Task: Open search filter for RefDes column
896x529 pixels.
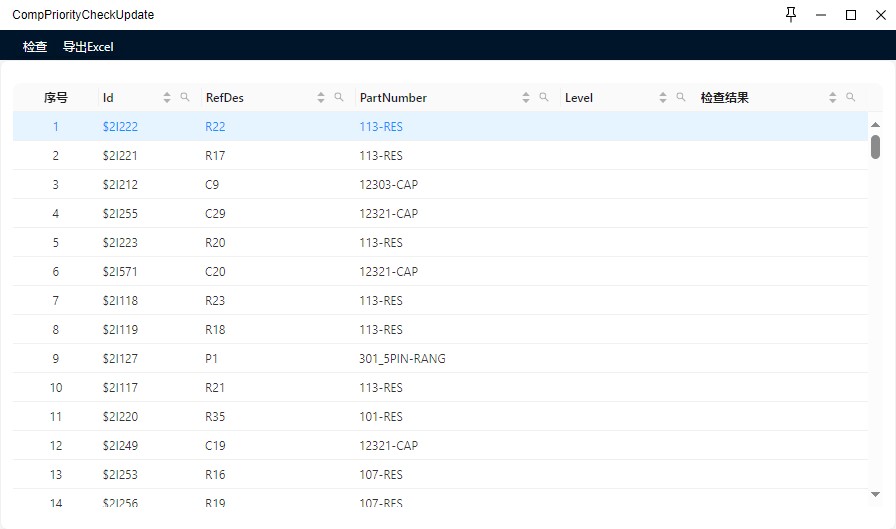Action: pos(339,98)
